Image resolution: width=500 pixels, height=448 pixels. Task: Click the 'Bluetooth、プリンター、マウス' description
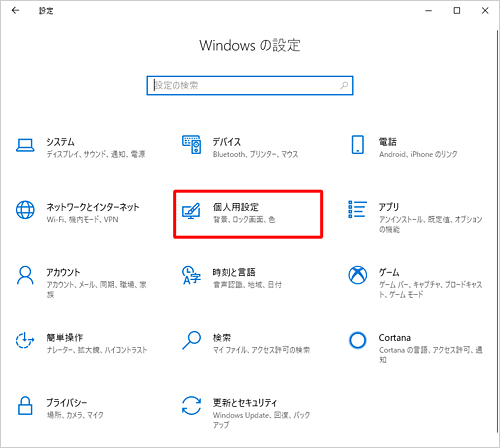click(x=255, y=154)
